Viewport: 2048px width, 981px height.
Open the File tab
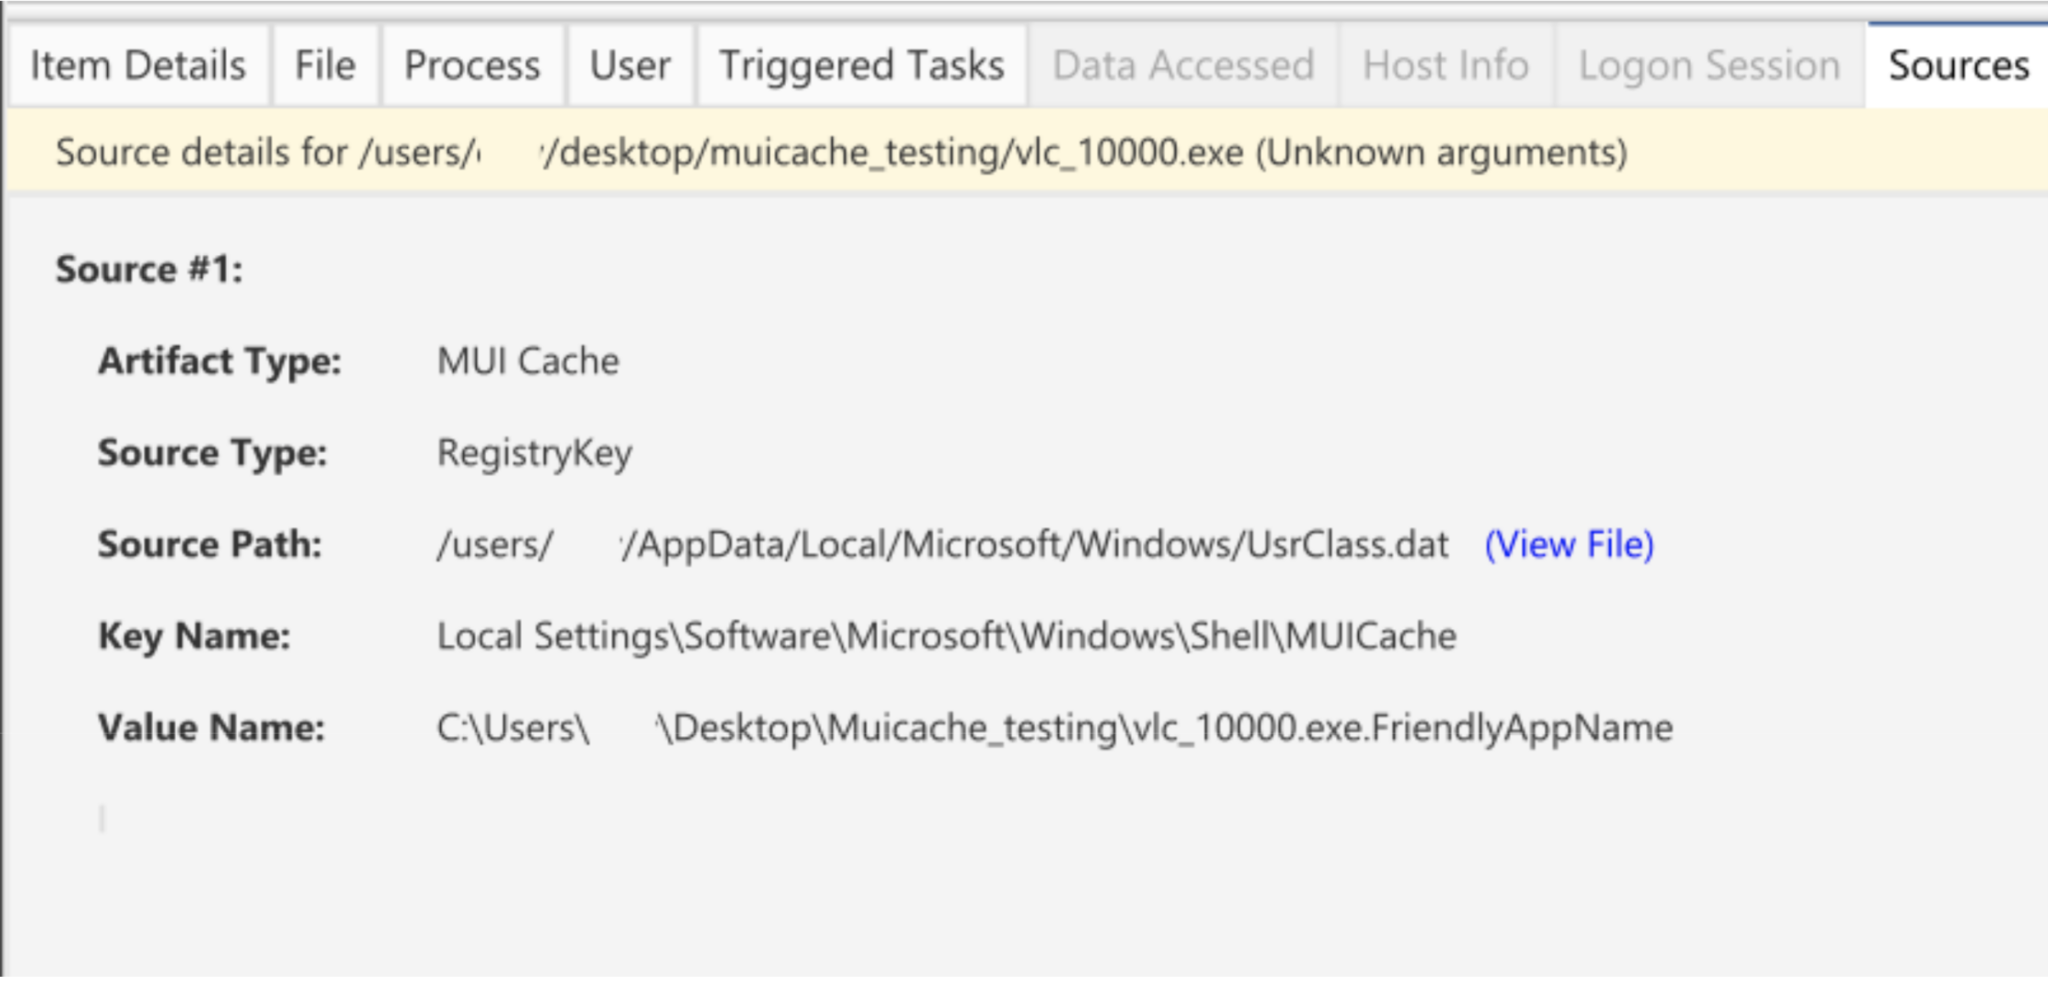[323, 65]
